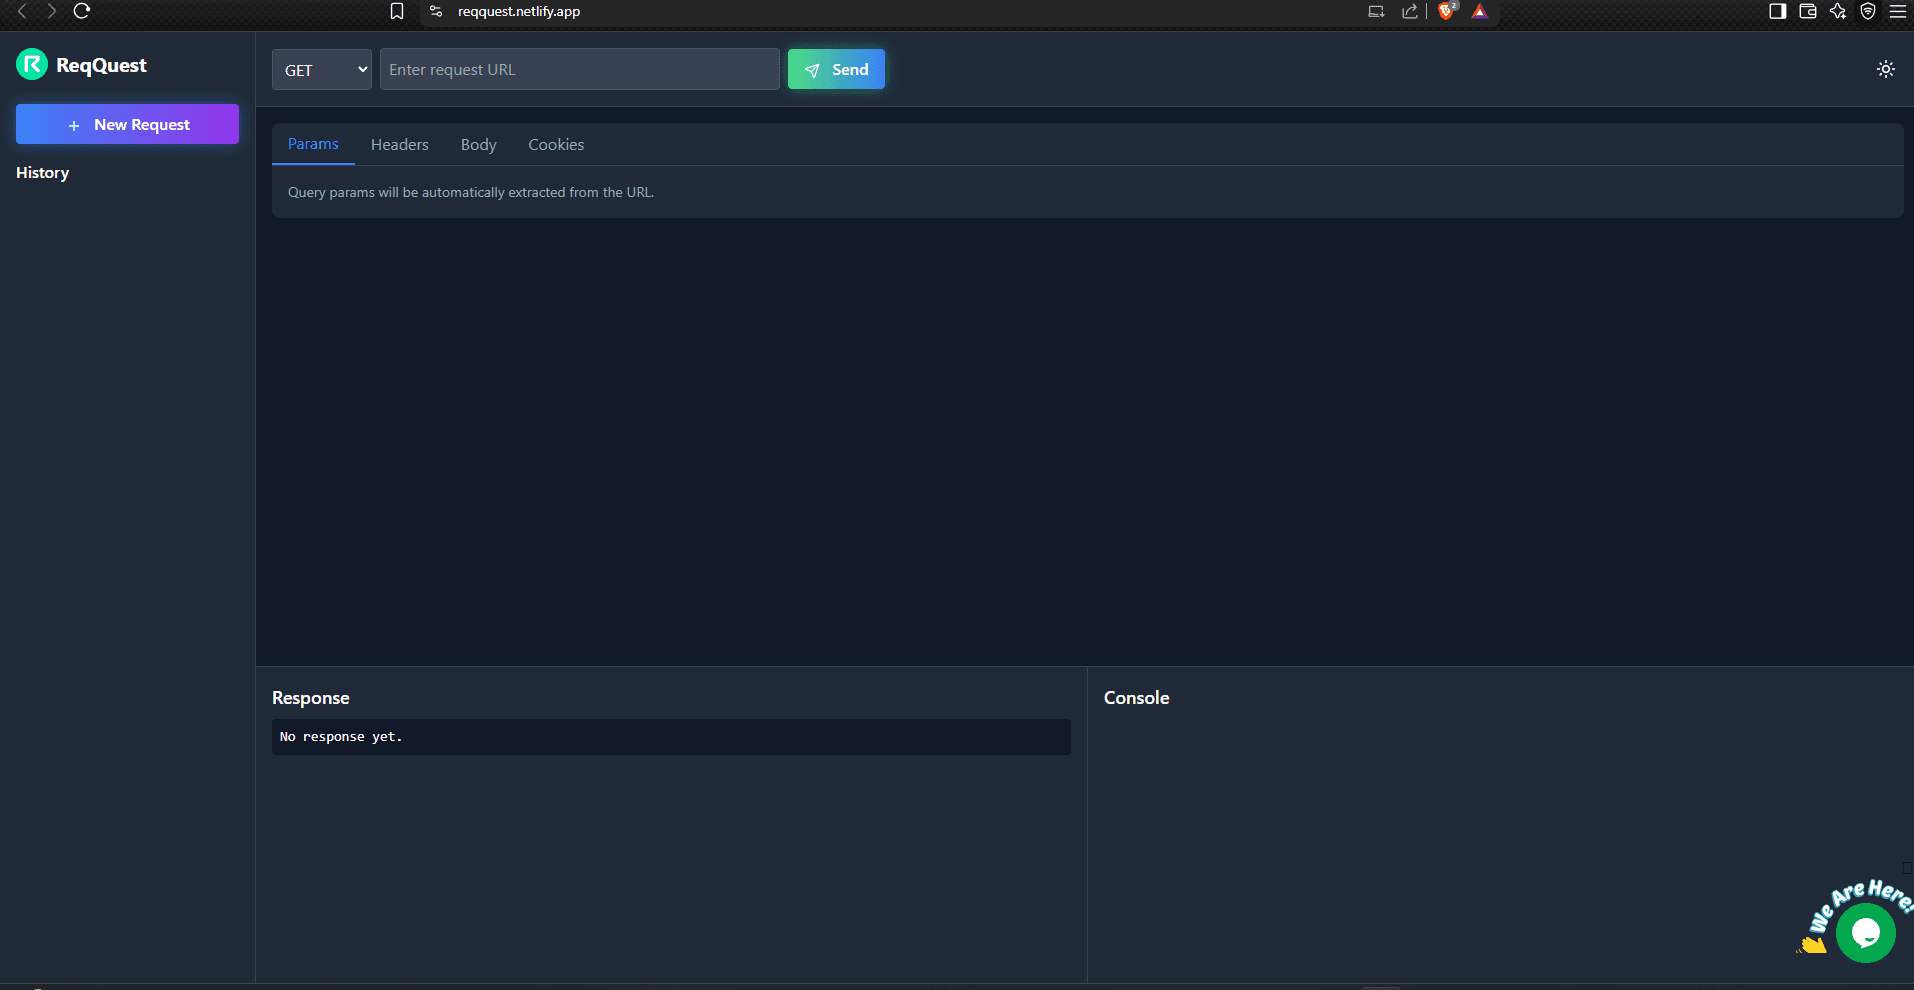Open the We Are Here chat bubble

(x=1866, y=931)
